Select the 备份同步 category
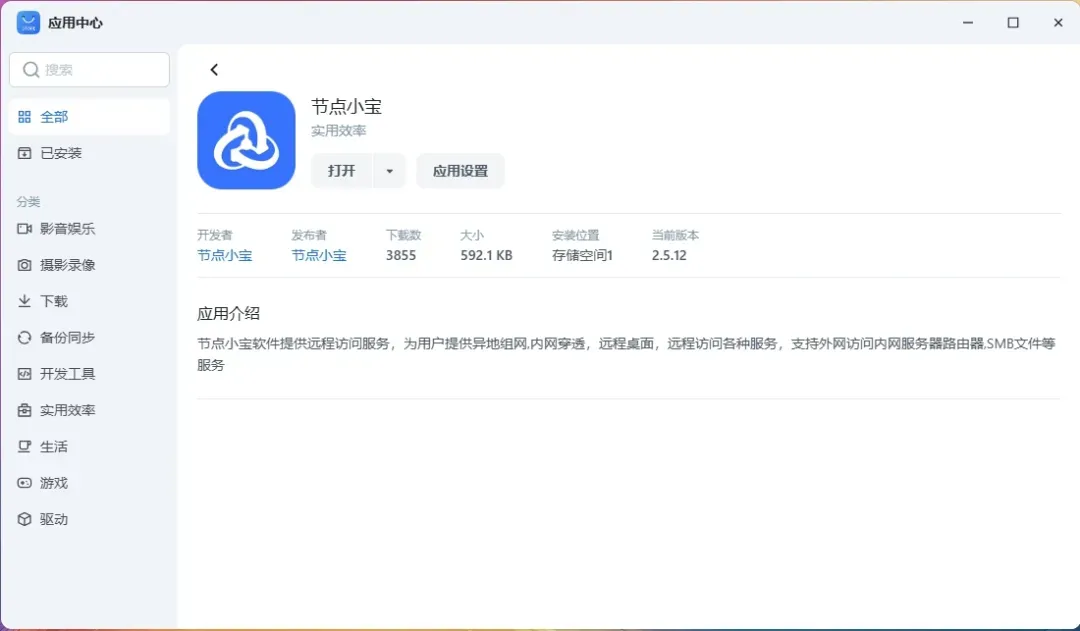This screenshot has height=631, width=1080. pyautogui.click(x=67, y=338)
